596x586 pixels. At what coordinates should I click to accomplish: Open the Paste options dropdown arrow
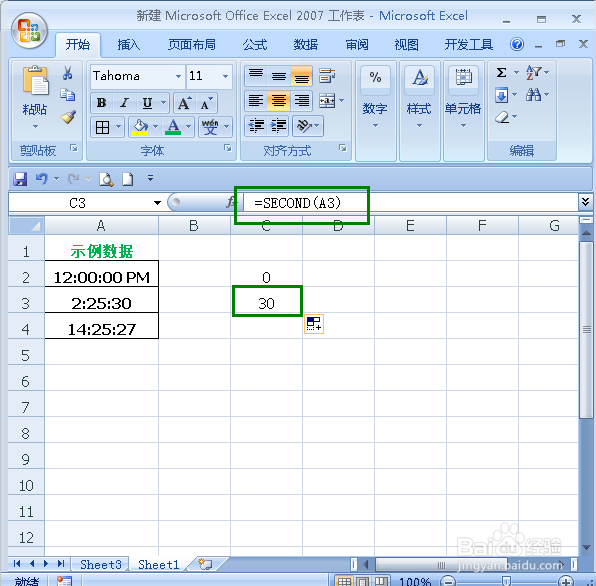(x=35, y=127)
